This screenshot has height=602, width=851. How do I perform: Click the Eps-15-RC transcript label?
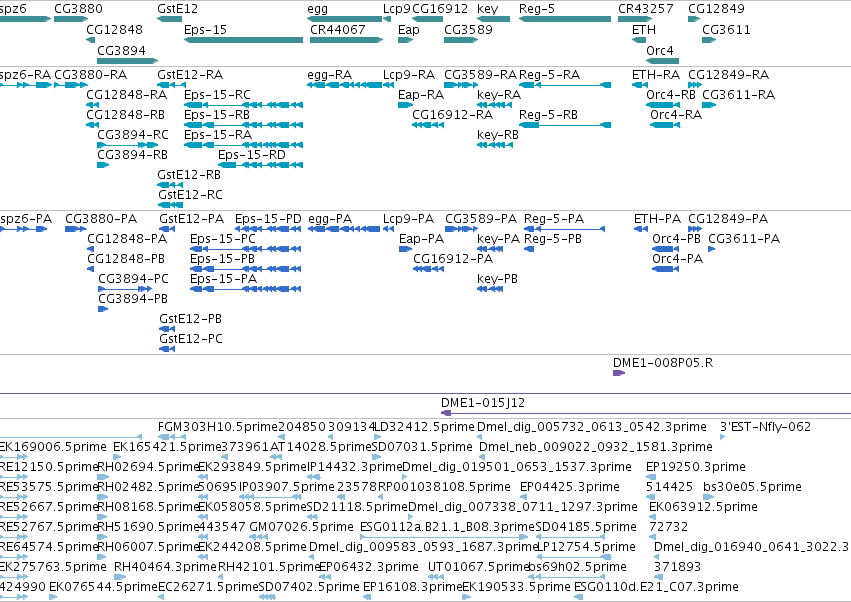(x=217, y=95)
